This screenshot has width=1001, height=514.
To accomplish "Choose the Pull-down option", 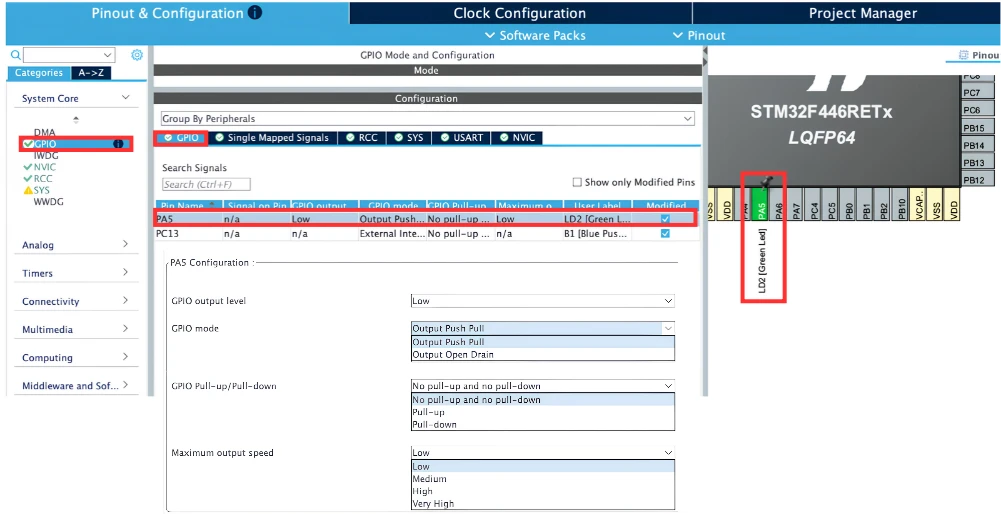I will (x=543, y=425).
